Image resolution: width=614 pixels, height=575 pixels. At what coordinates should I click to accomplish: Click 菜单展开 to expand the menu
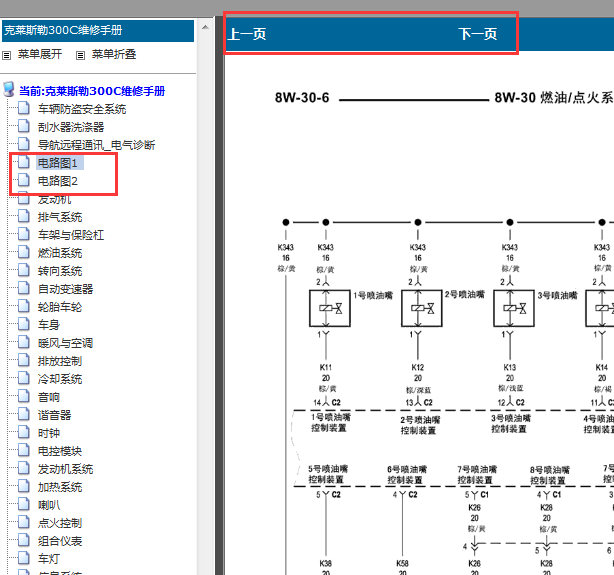click(40, 54)
